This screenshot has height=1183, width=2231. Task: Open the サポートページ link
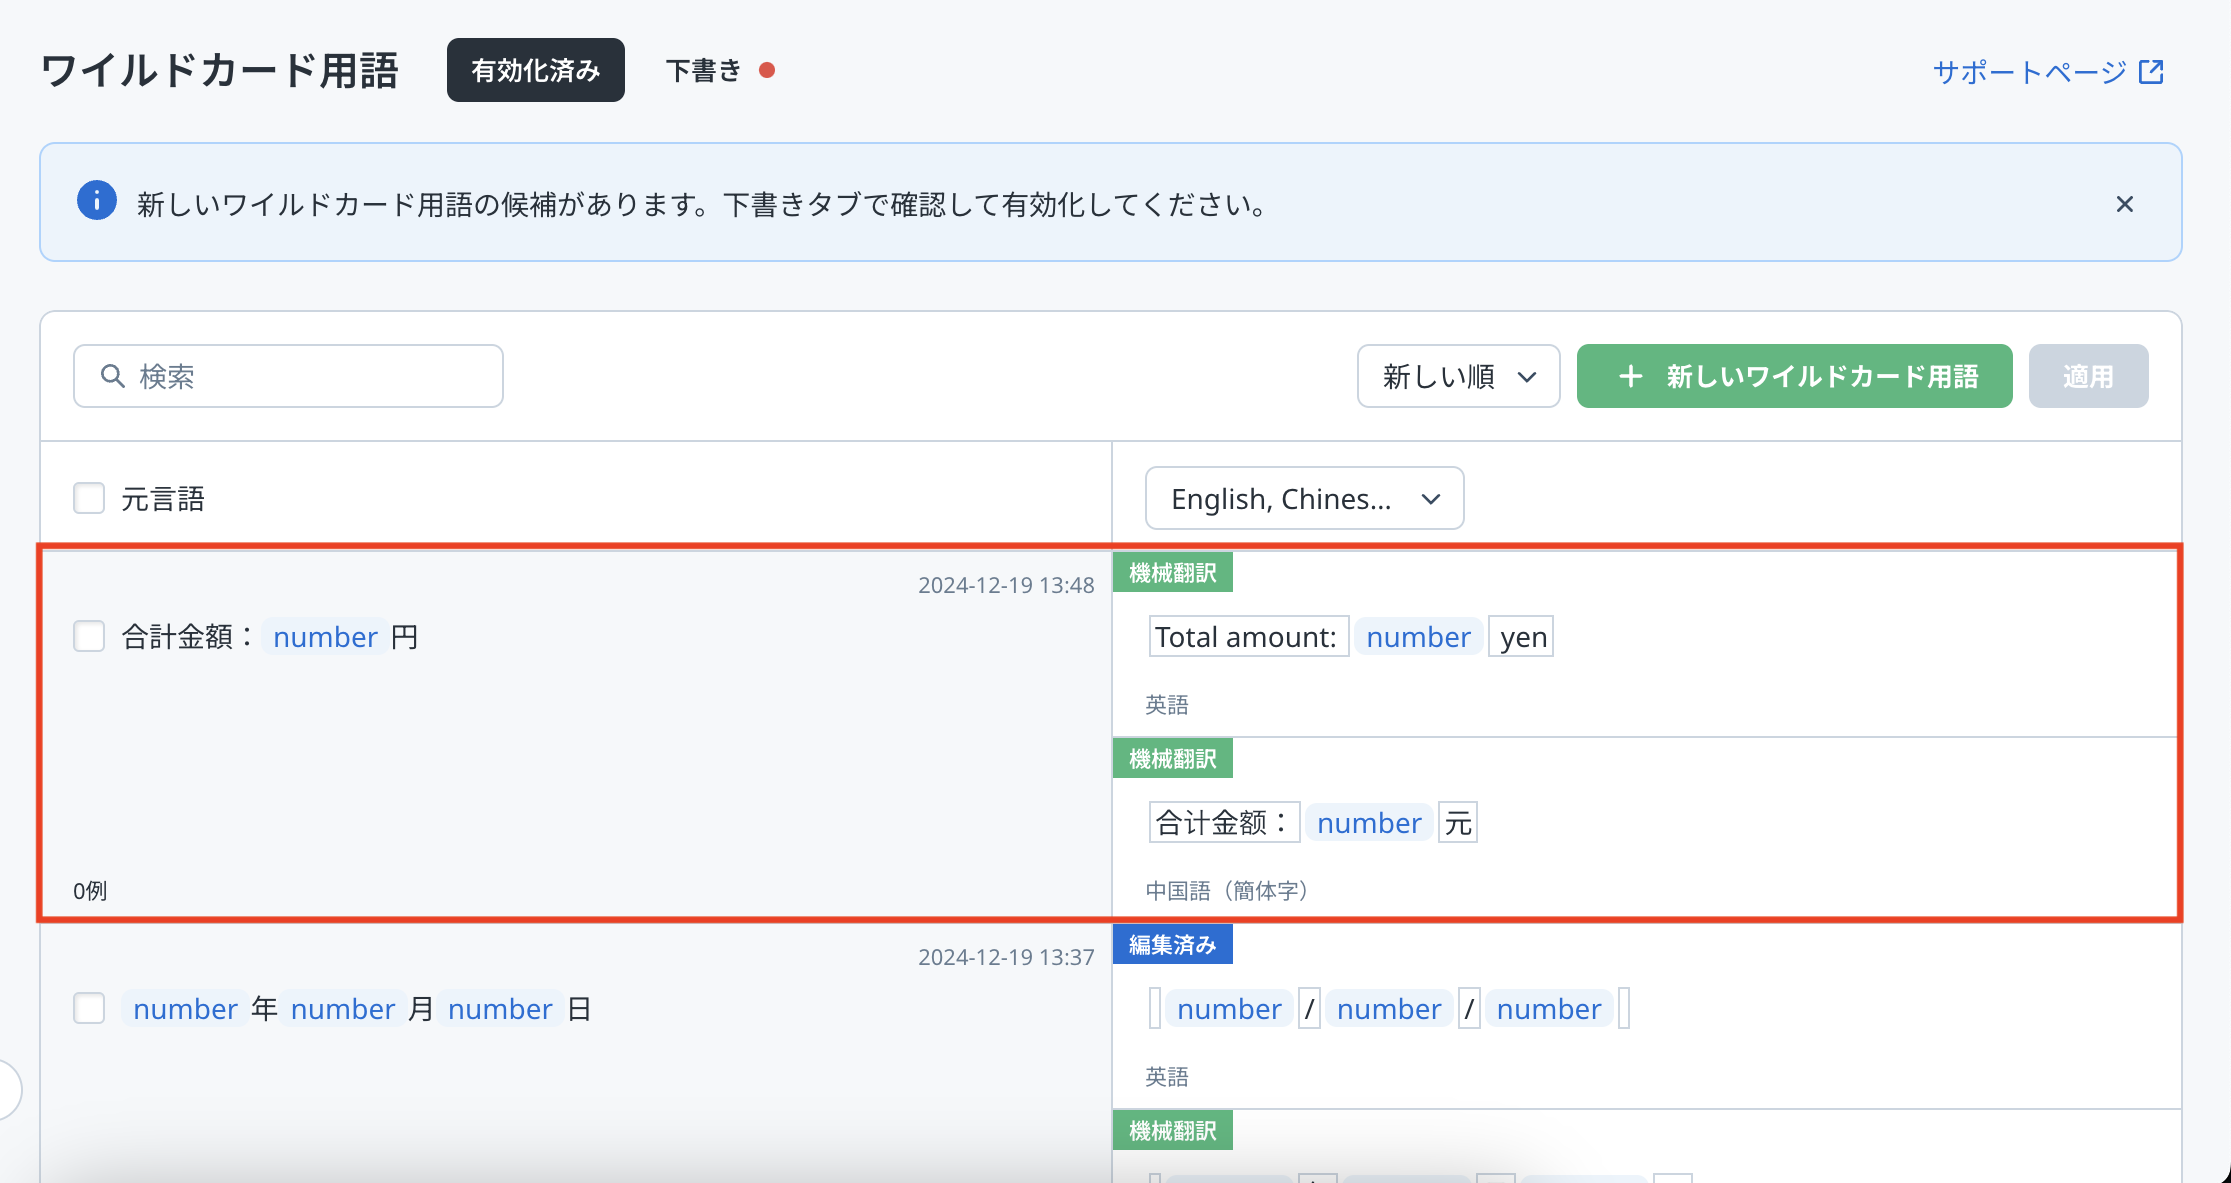2029,72
